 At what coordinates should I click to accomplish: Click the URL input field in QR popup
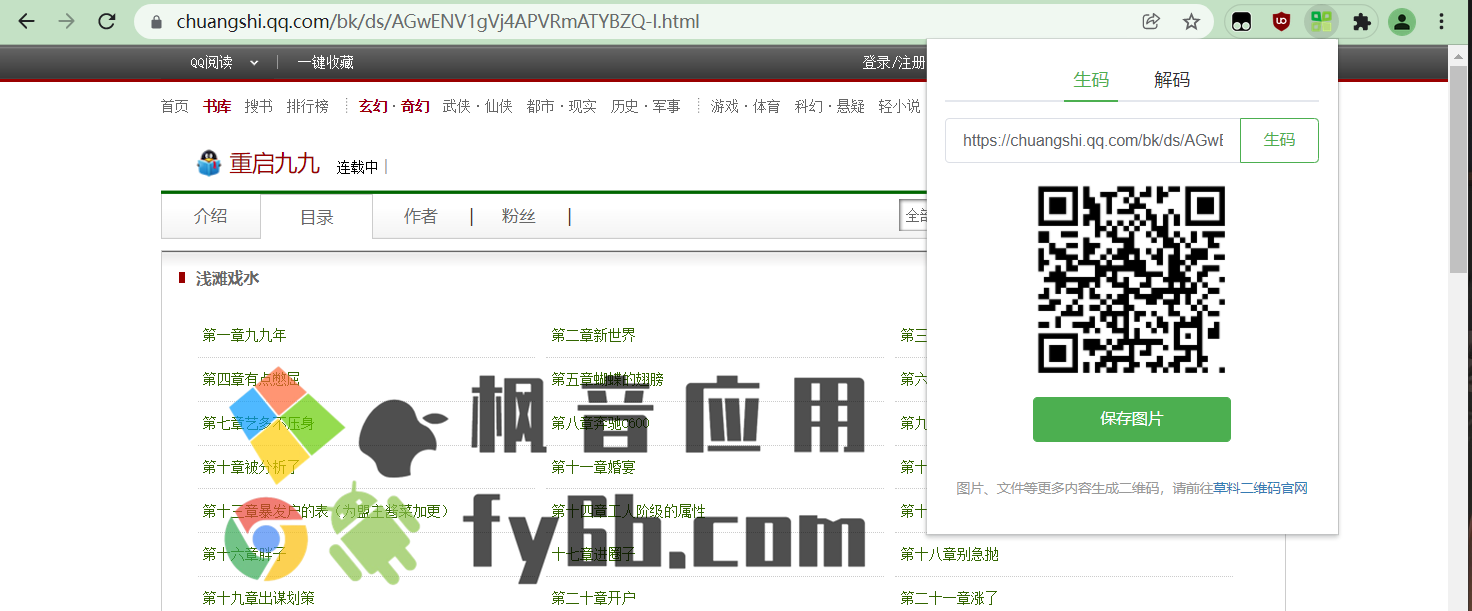point(1093,141)
